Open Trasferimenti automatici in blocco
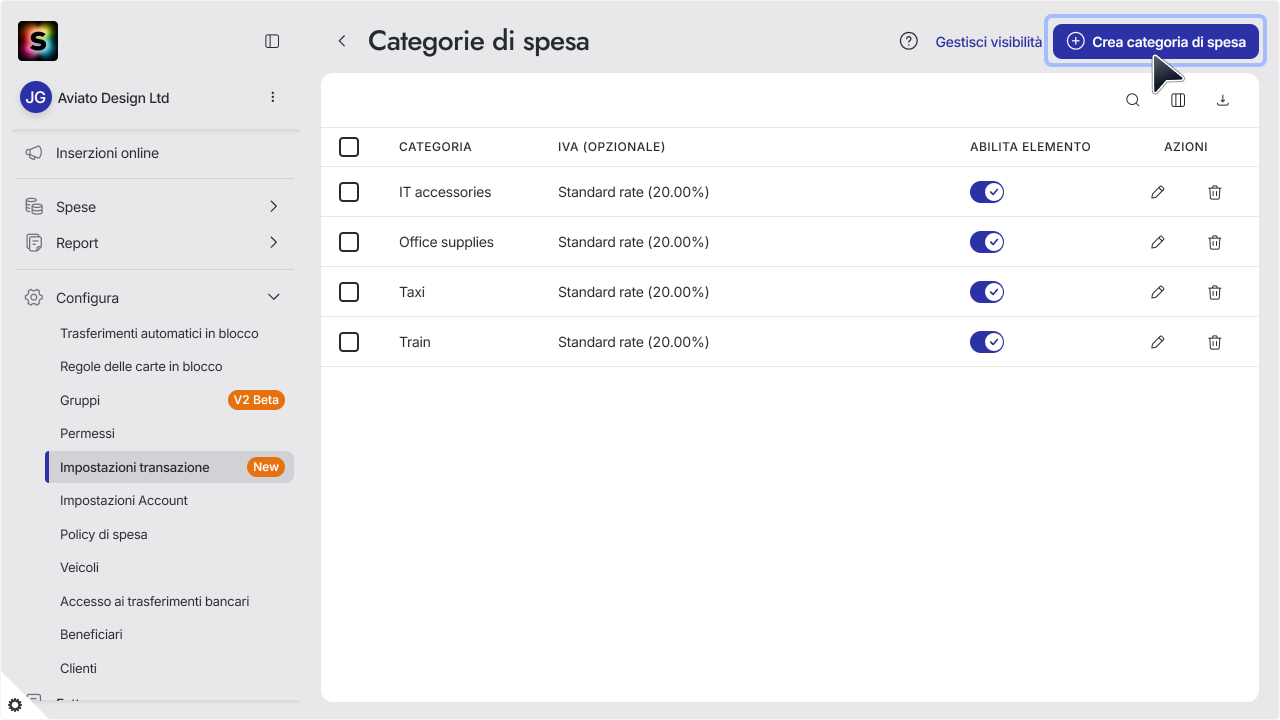The width and height of the screenshot is (1280, 720). [x=159, y=333]
